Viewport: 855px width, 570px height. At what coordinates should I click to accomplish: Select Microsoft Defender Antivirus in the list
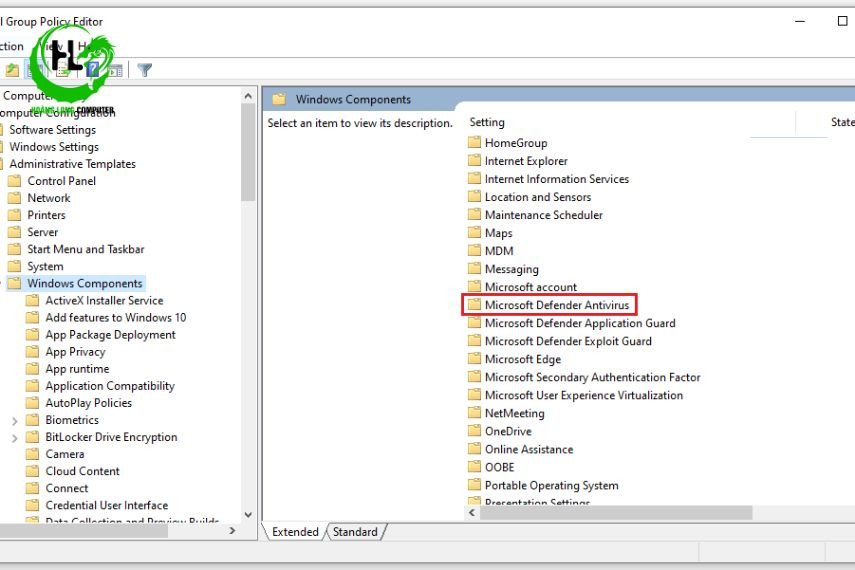coord(549,305)
